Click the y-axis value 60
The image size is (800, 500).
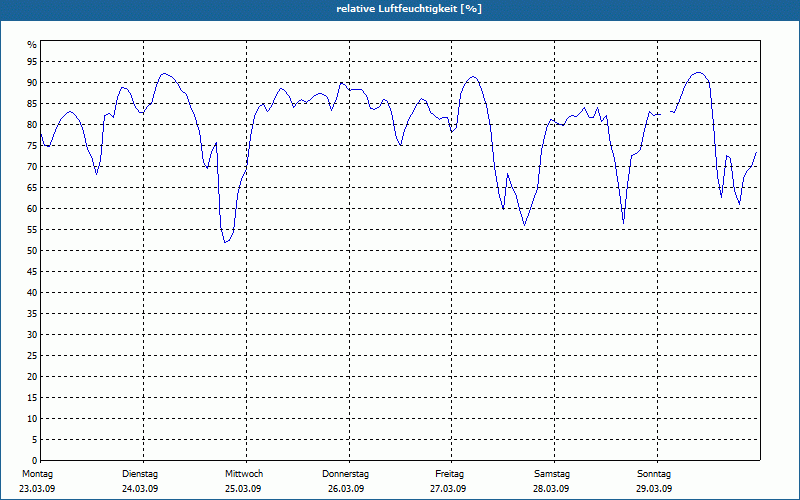tap(32, 209)
